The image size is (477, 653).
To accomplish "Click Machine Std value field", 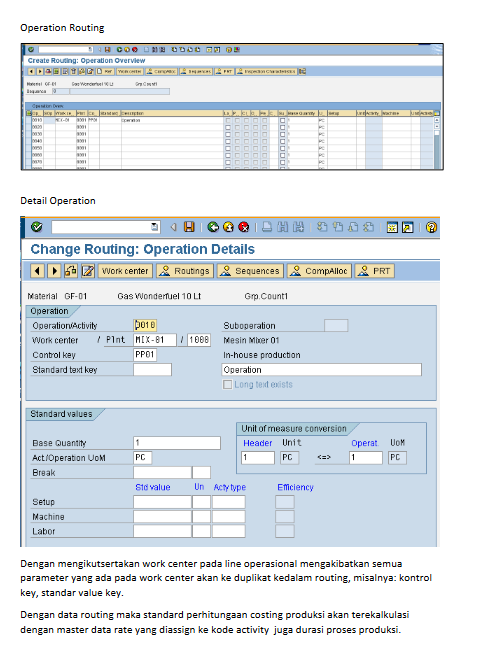I will point(162,517).
